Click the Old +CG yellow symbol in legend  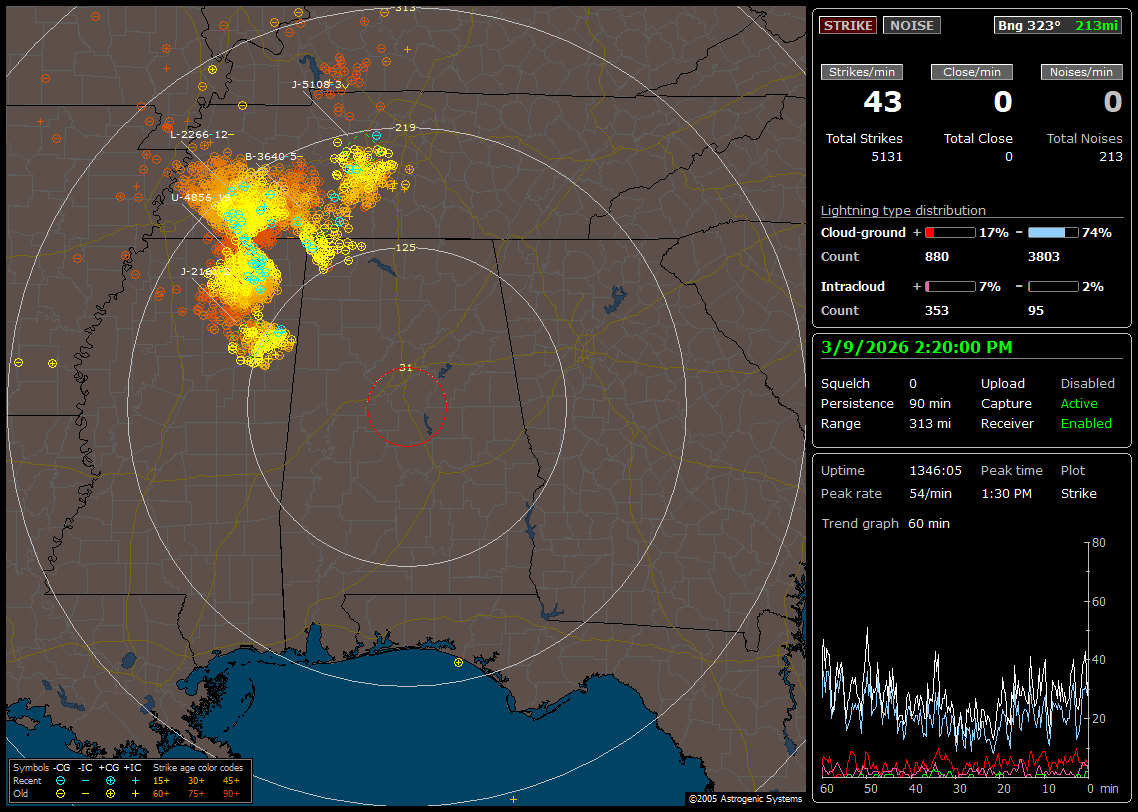[110, 793]
